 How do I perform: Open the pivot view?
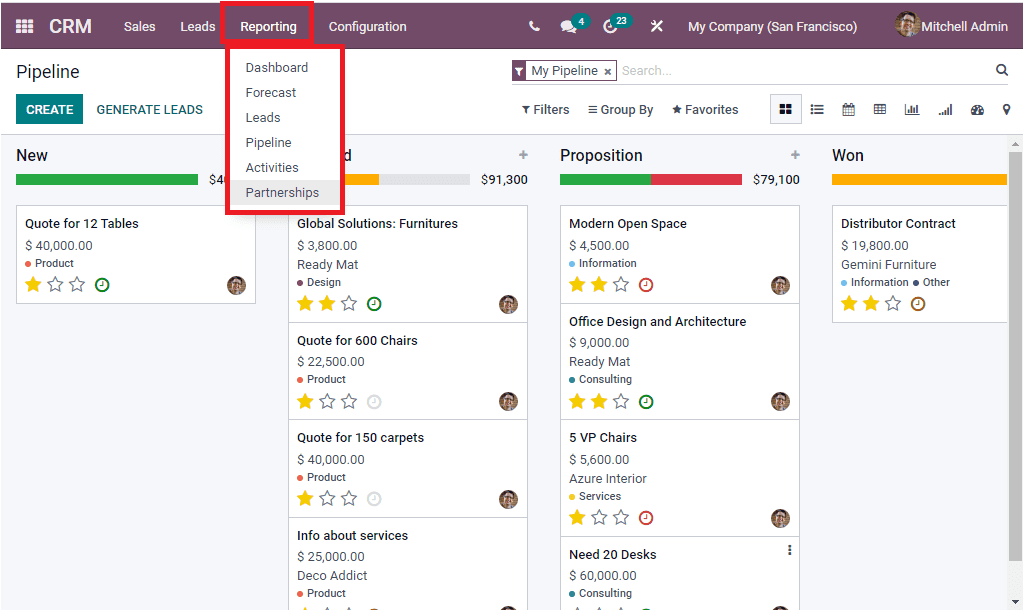click(x=880, y=109)
